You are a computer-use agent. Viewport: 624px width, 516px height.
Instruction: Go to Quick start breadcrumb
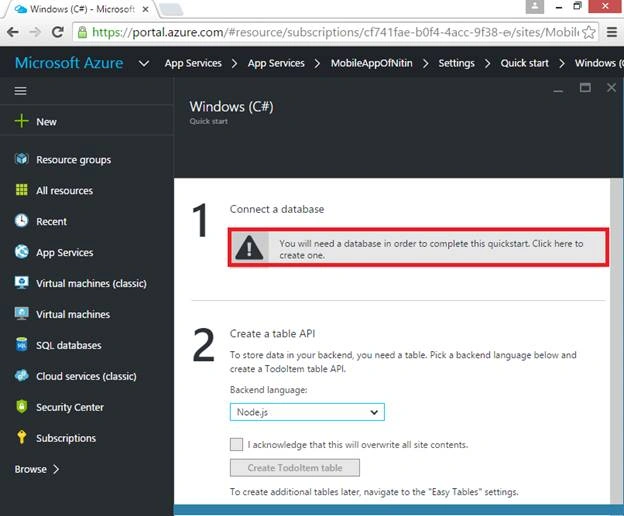(x=524, y=63)
